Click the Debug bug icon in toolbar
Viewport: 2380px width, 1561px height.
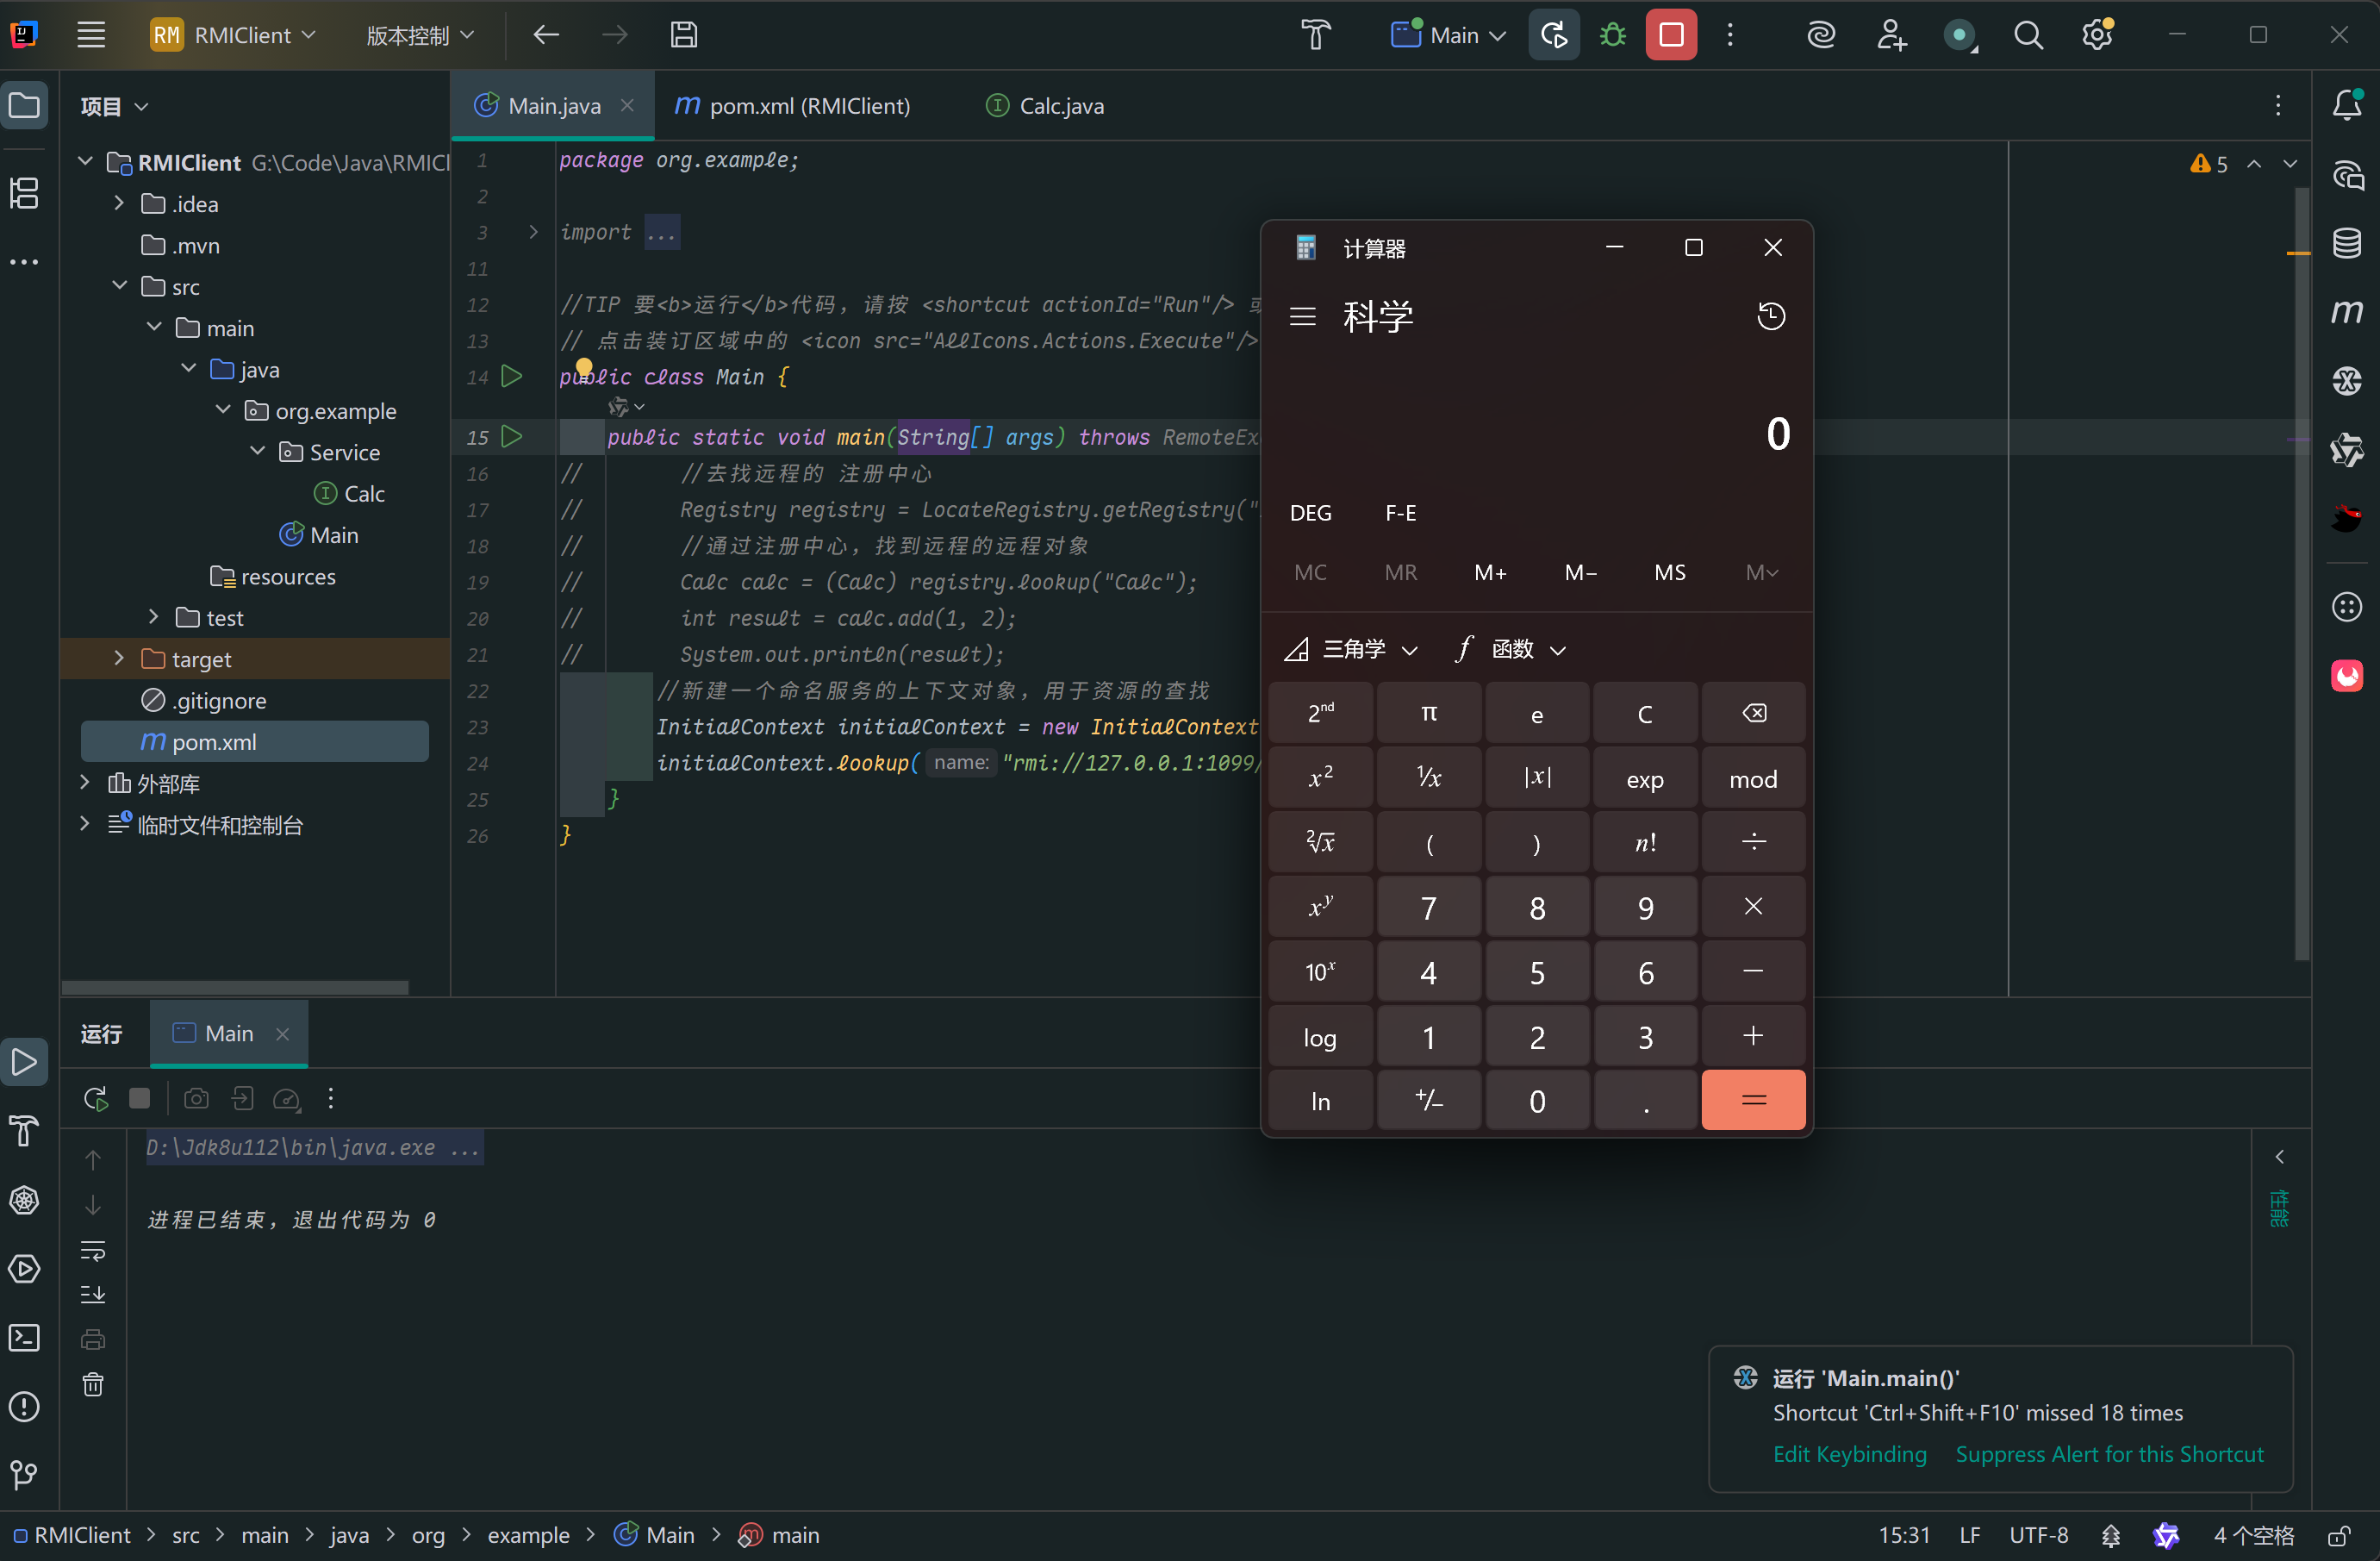click(1612, 36)
